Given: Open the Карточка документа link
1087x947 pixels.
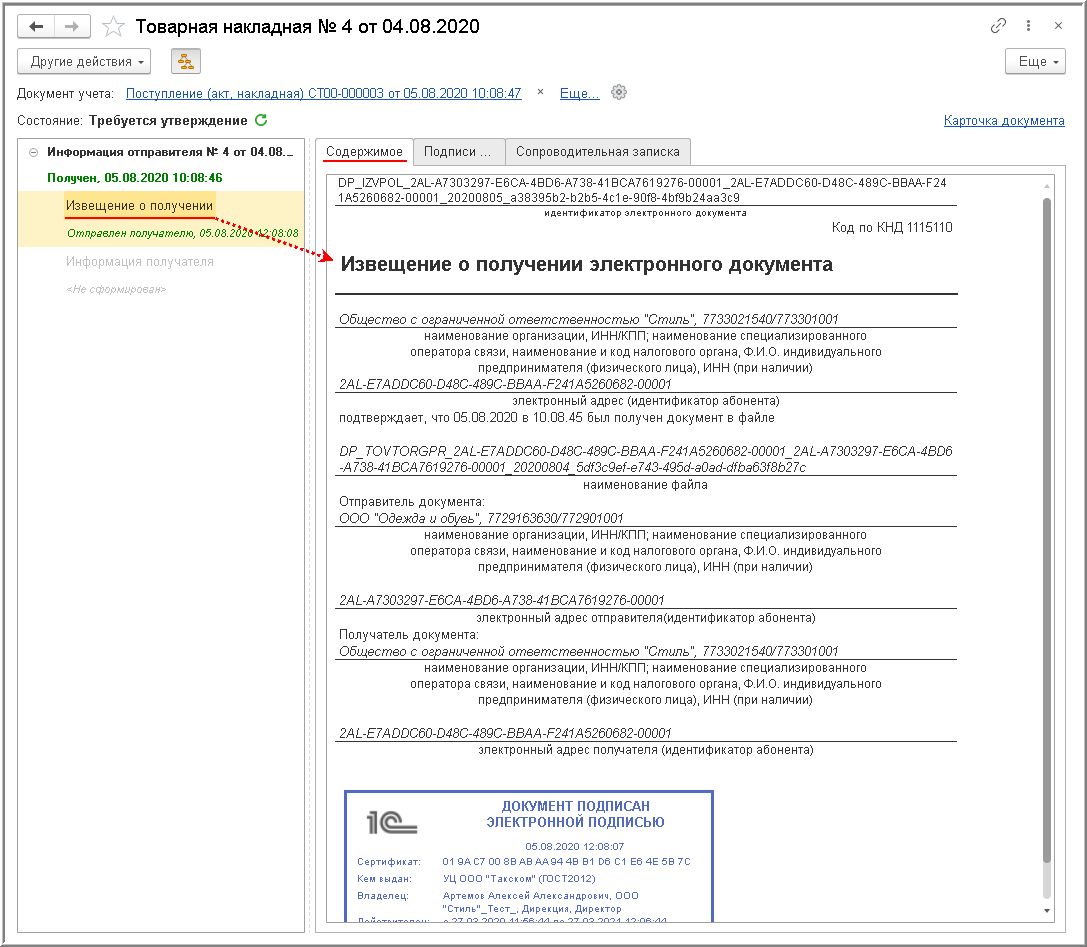Looking at the screenshot, I should tap(1004, 121).
